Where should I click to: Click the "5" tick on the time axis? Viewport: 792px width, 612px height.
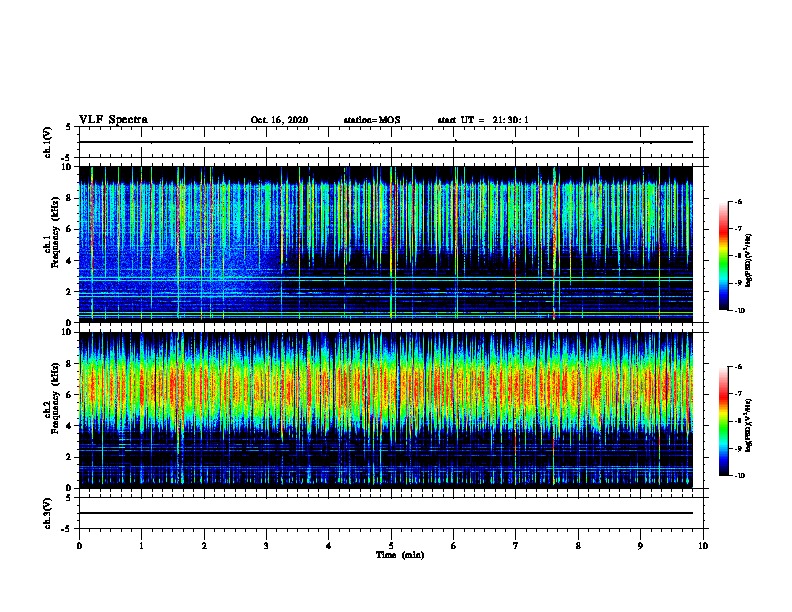391,546
